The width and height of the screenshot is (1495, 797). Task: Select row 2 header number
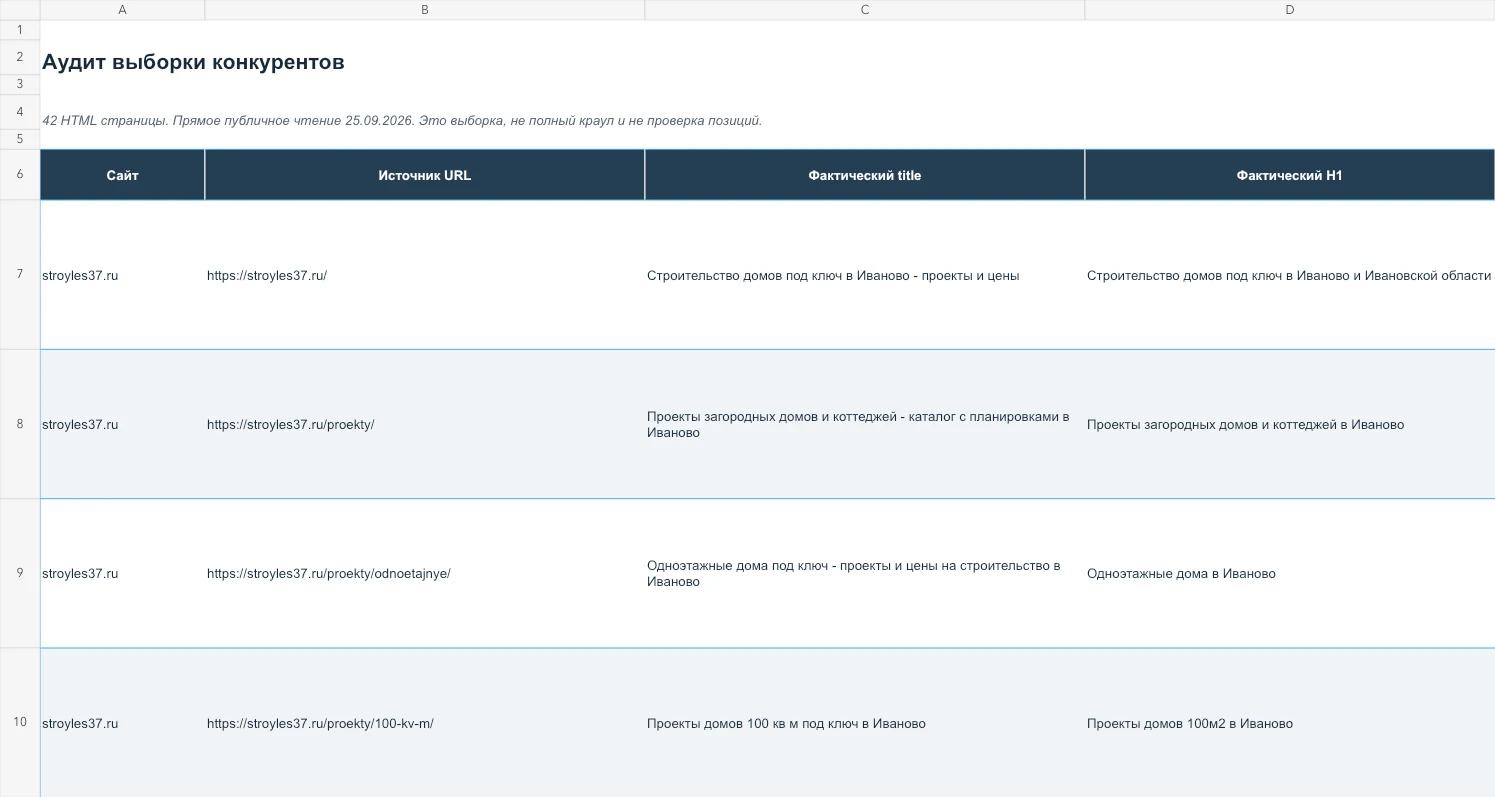click(20, 58)
